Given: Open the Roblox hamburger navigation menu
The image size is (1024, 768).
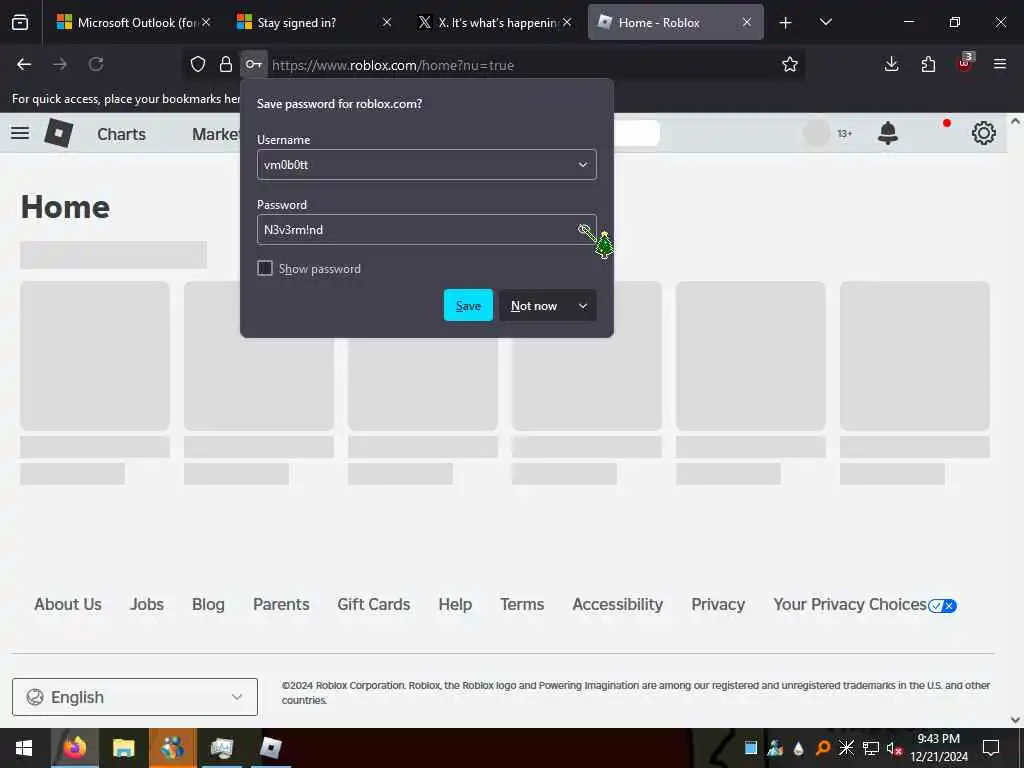Looking at the screenshot, I should [20, 133].
